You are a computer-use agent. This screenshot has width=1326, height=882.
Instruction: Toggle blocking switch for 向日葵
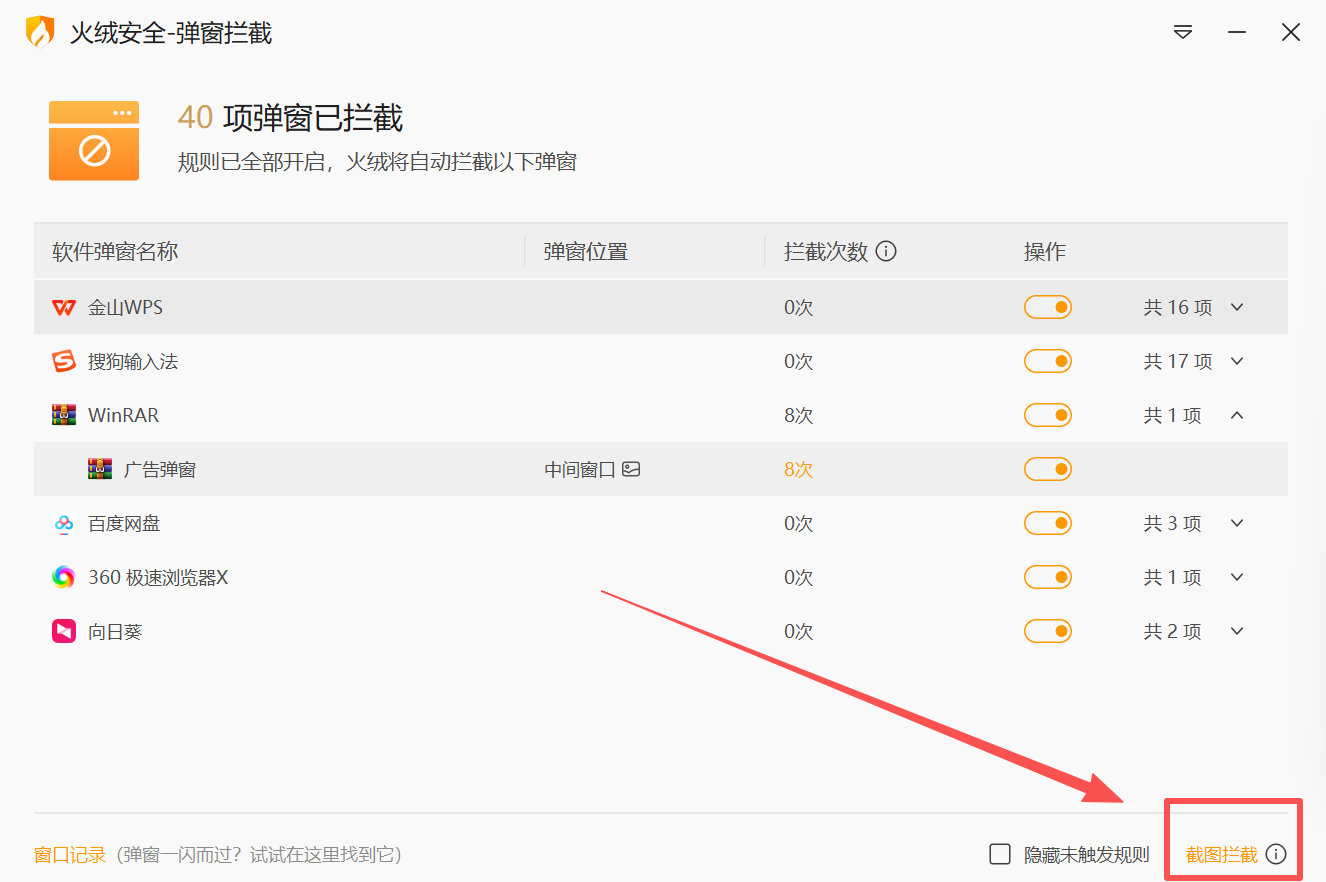pyautogui.click(x=1047, y=631)
